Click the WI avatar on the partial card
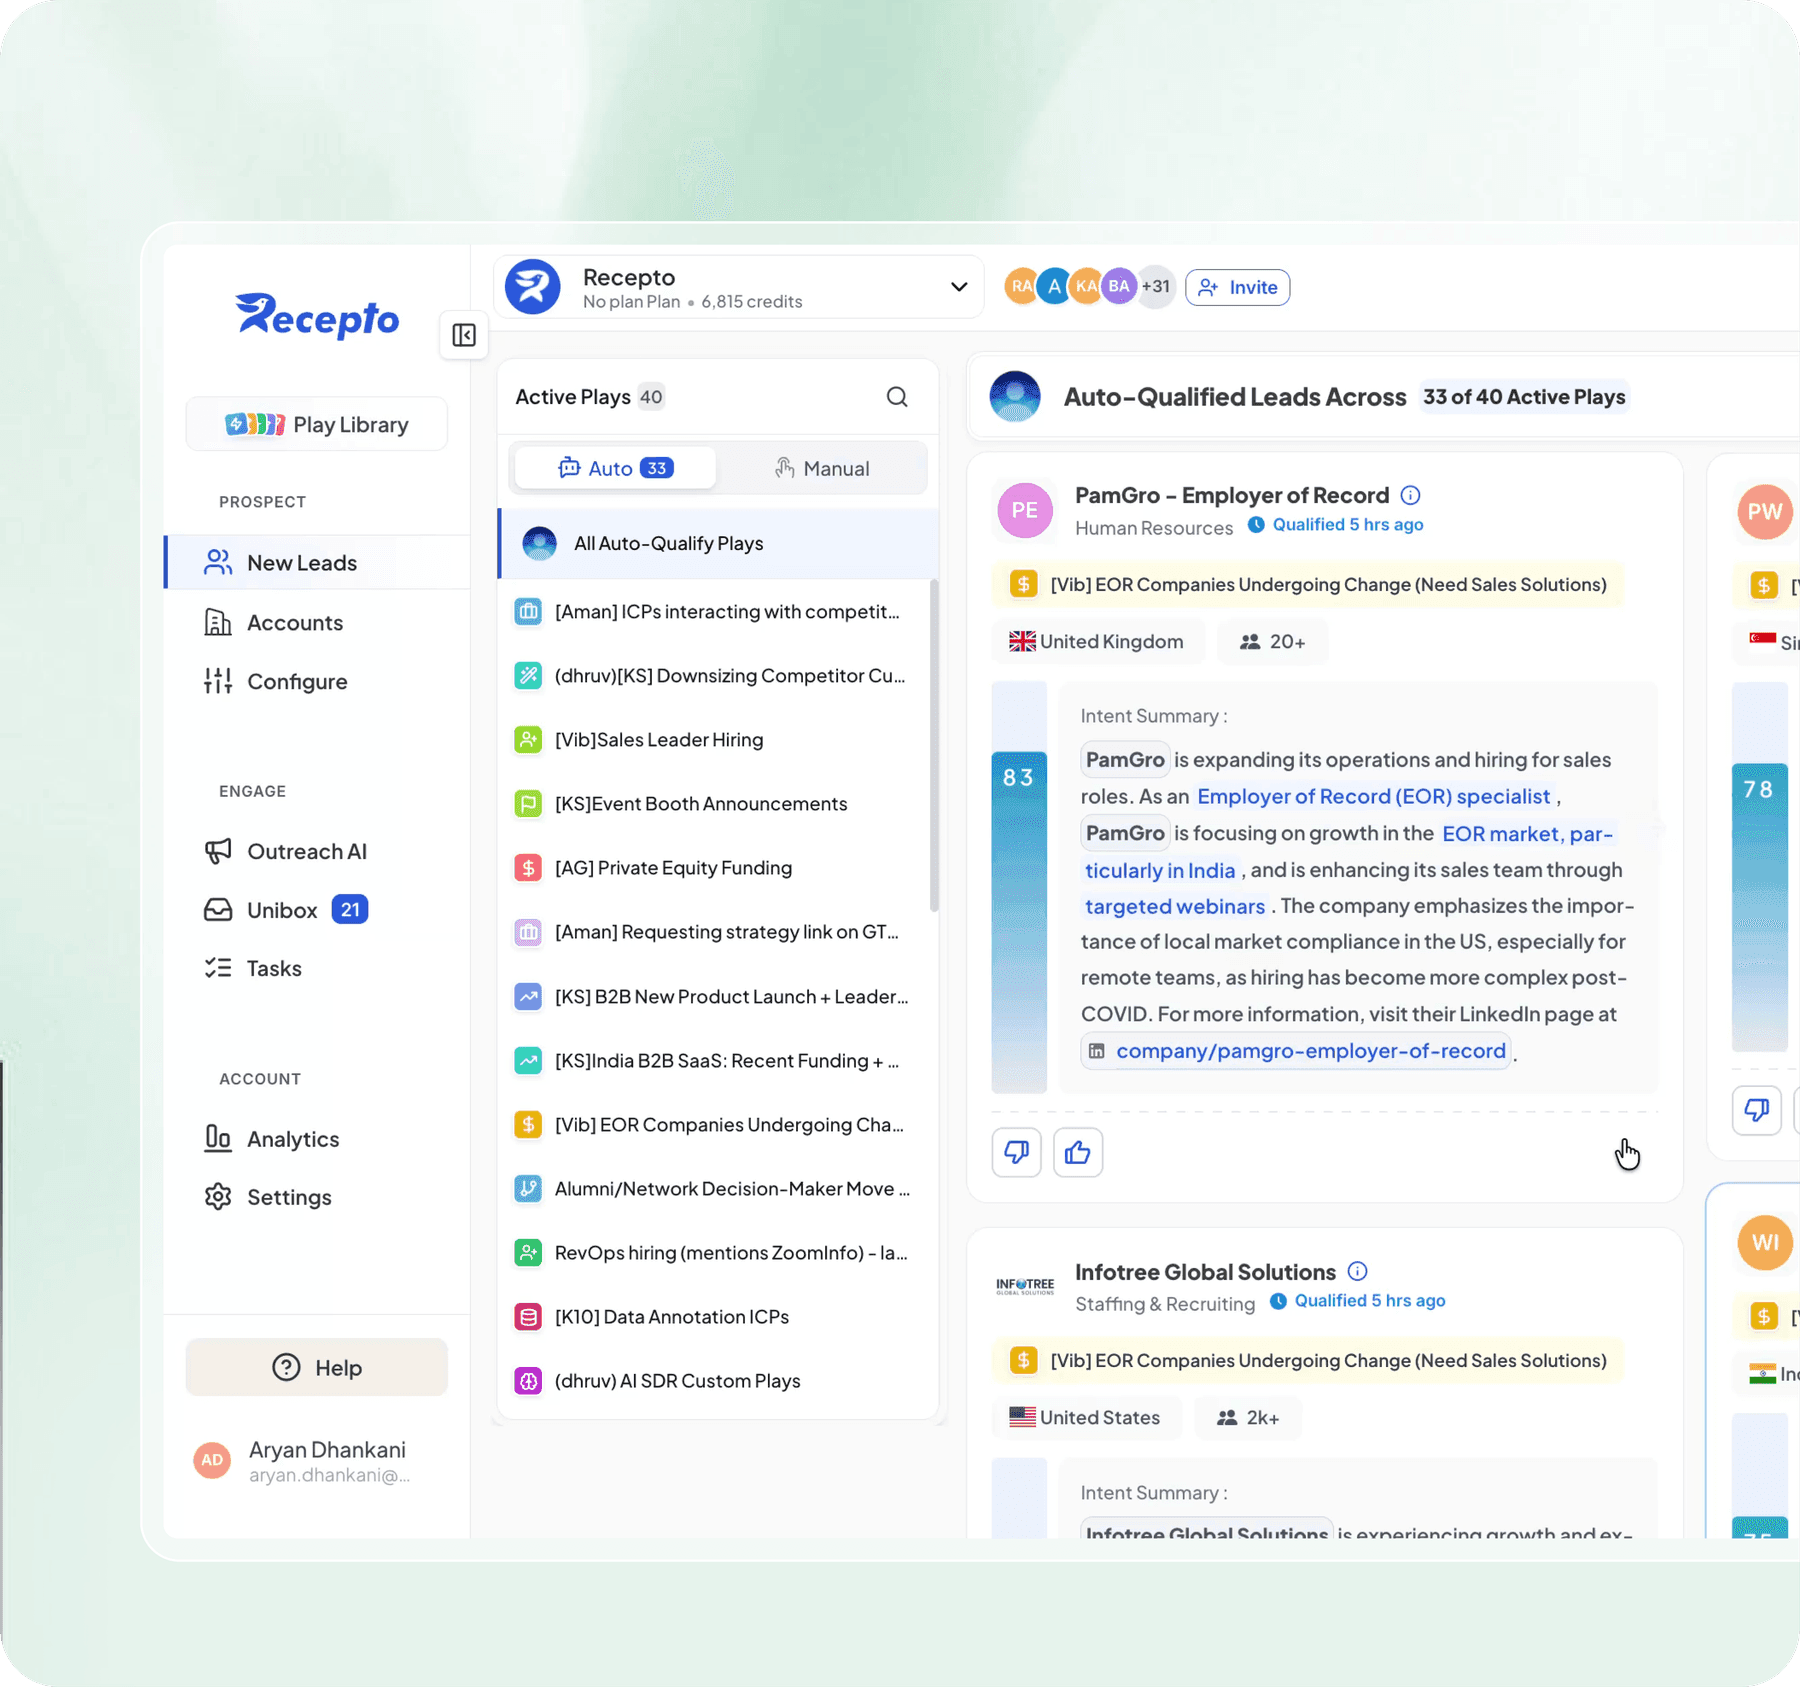This screenshot has width=1800, height=1687. (x=1765, y=1242)
